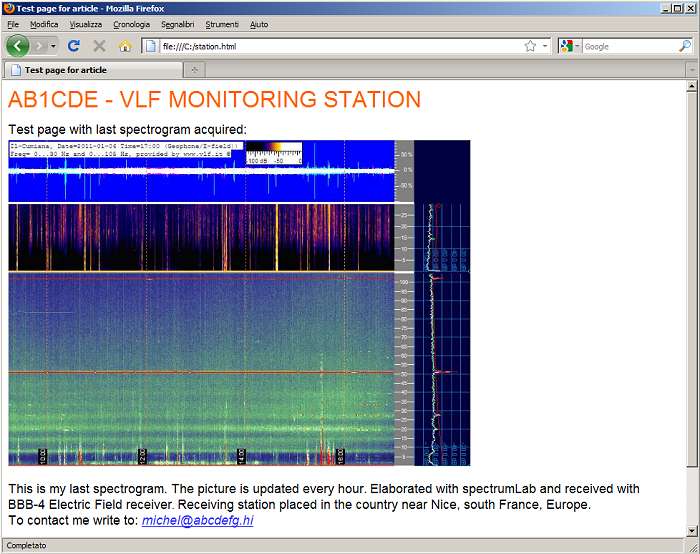The width and height of the screenshot is (700, 554).
Task: Open the Strumenti menu
Action: 222,25
